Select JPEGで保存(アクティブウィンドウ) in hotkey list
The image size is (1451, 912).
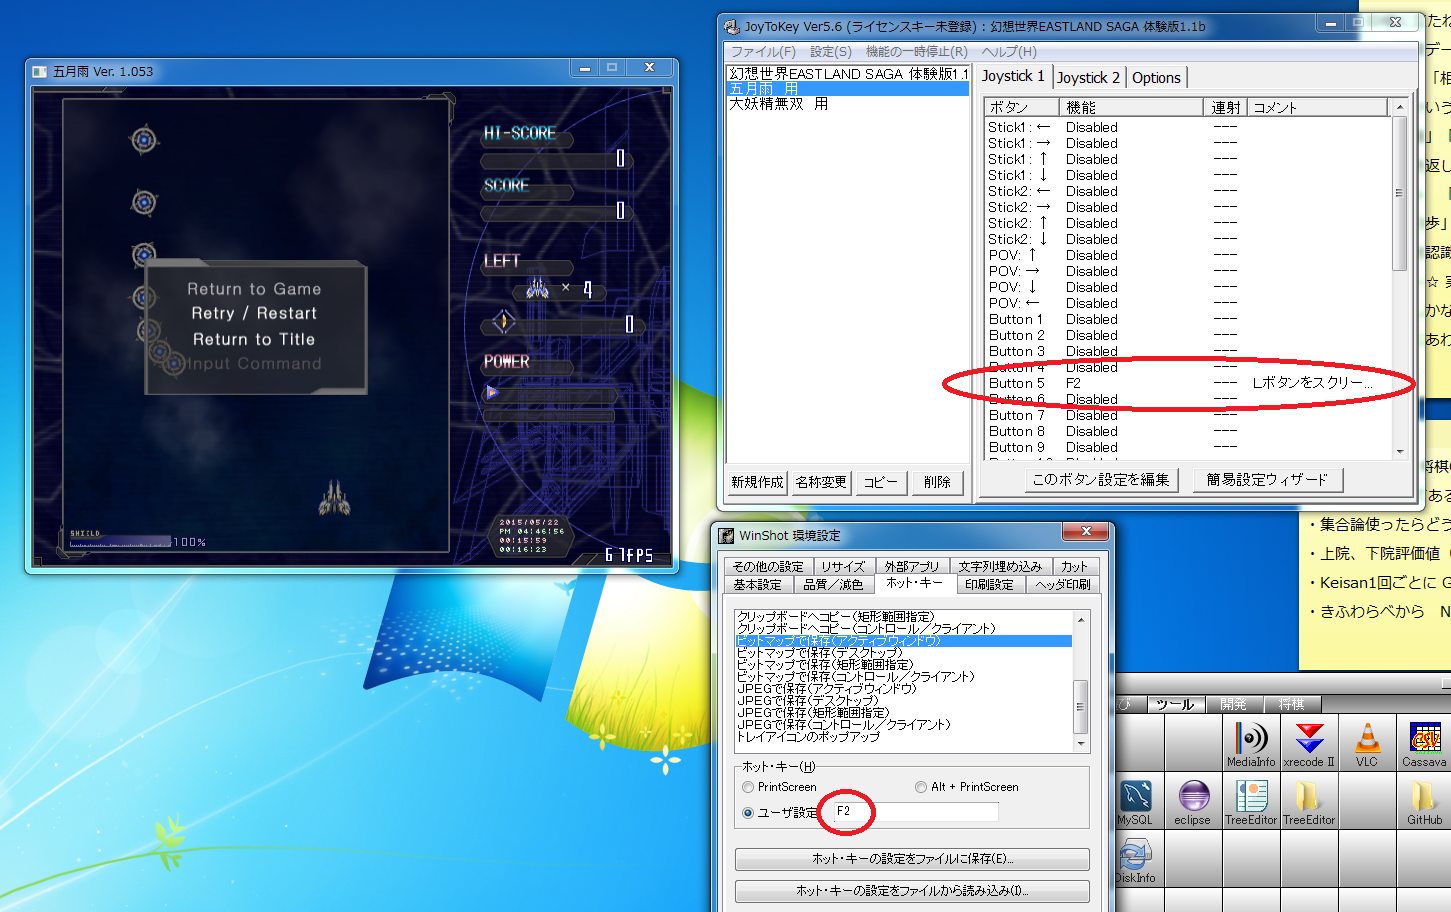(x=904, y=689)
